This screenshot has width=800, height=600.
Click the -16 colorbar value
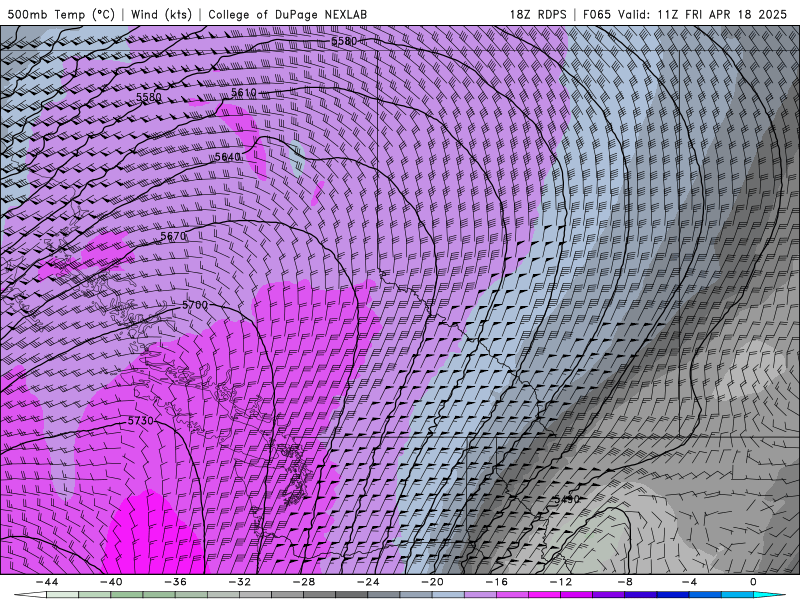(497, 582)
